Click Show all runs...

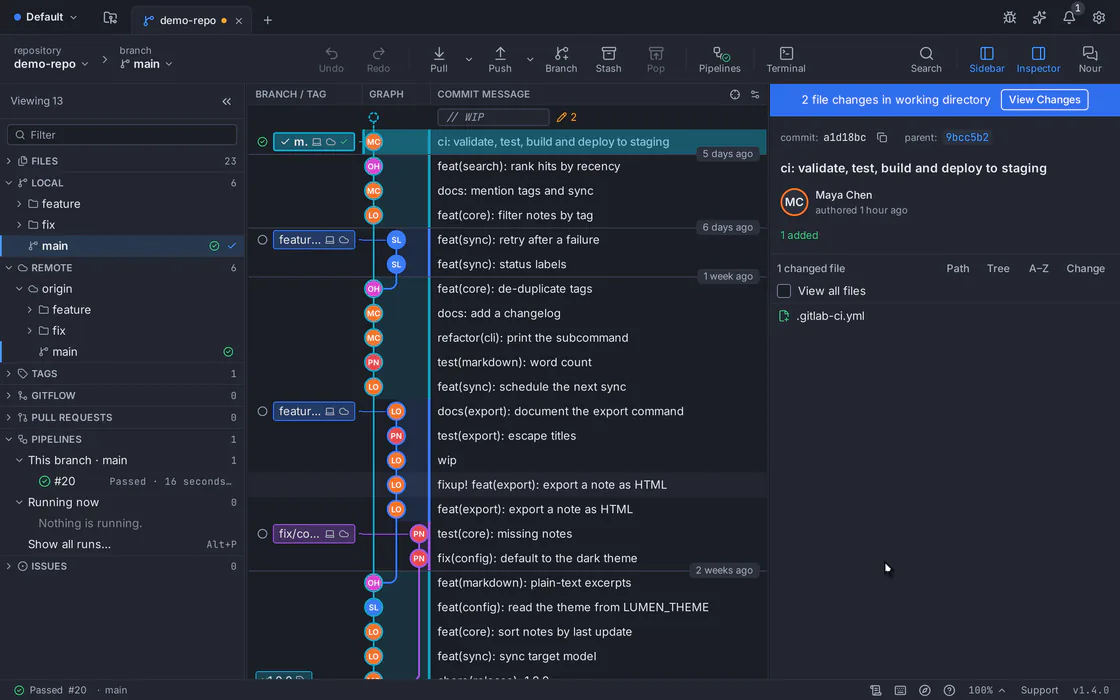coord(69,544)
